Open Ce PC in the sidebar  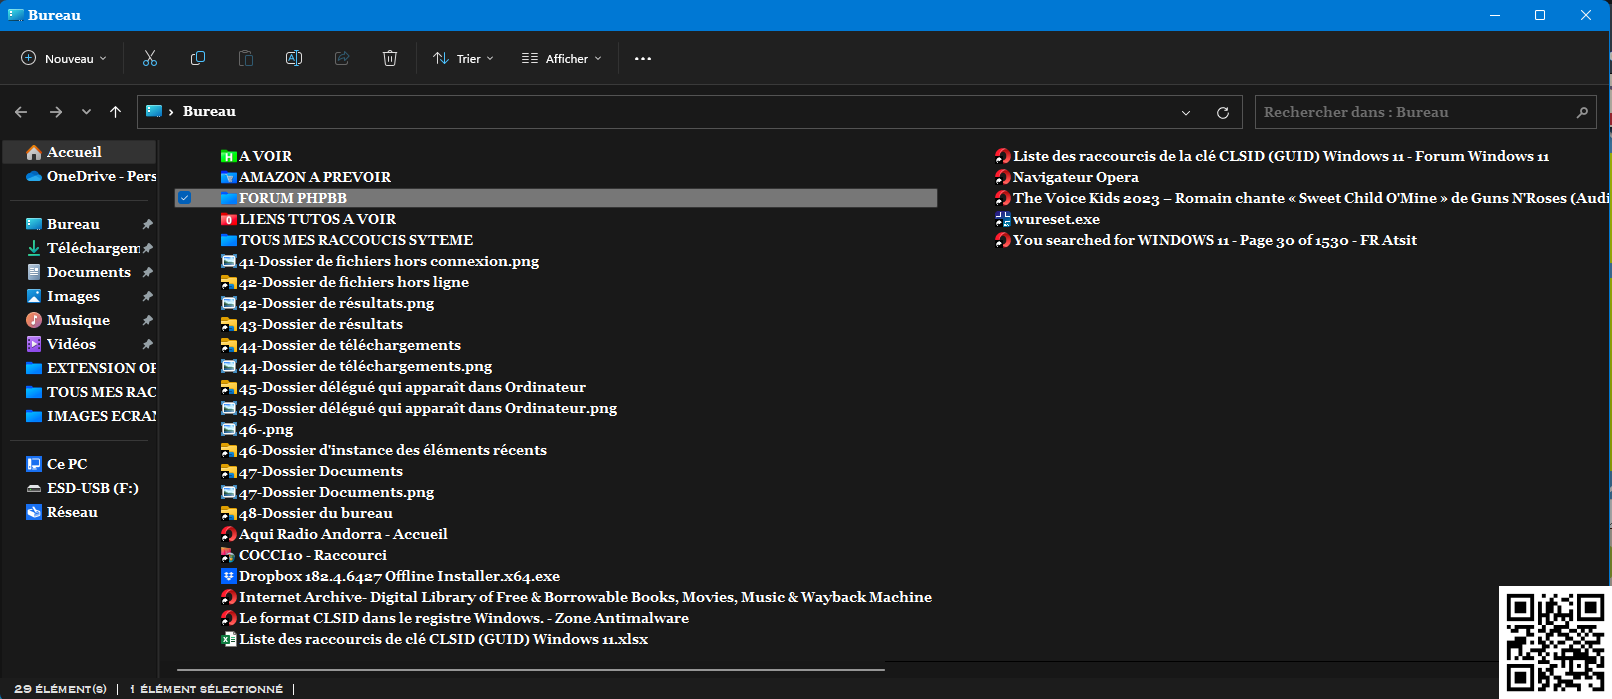(x=66, y=464)
